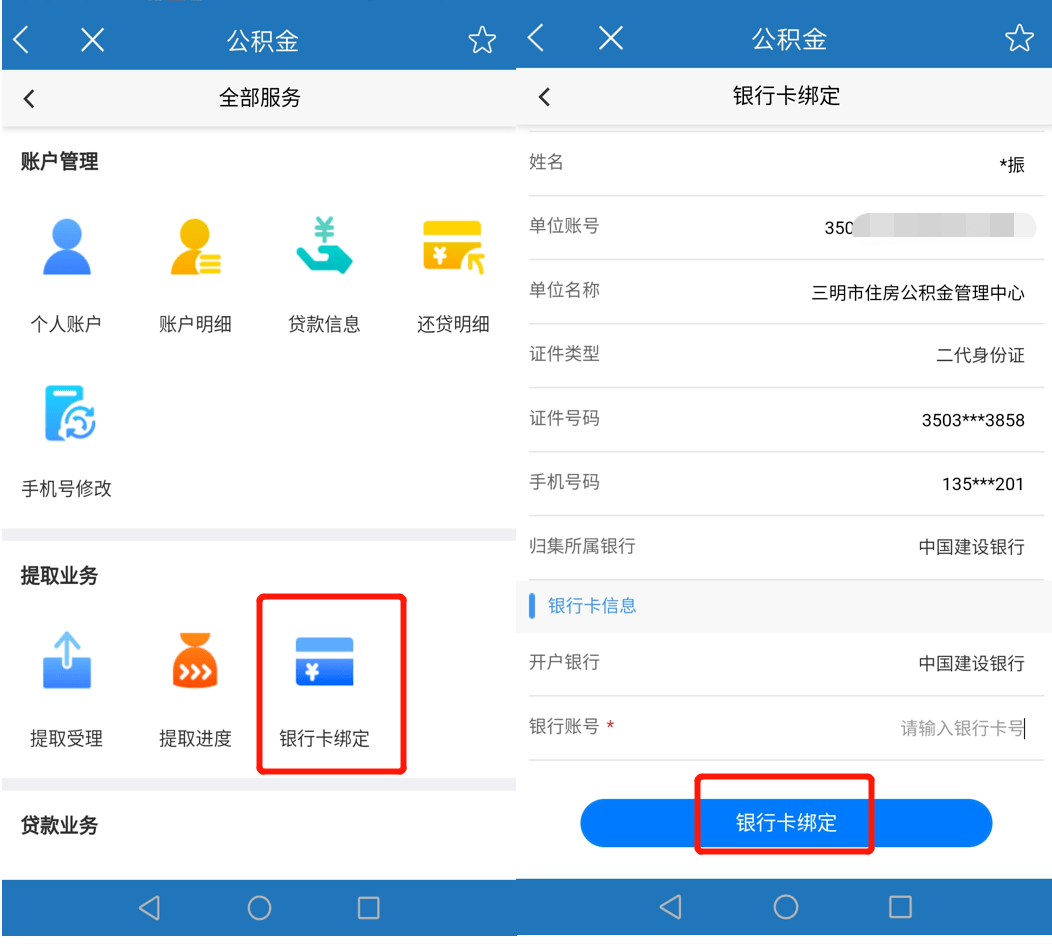Viewport: 1052px width, 946px height.
Task: Tap Android back triangle on left screen
Action: pyautogui.click(x=150, y=908)
